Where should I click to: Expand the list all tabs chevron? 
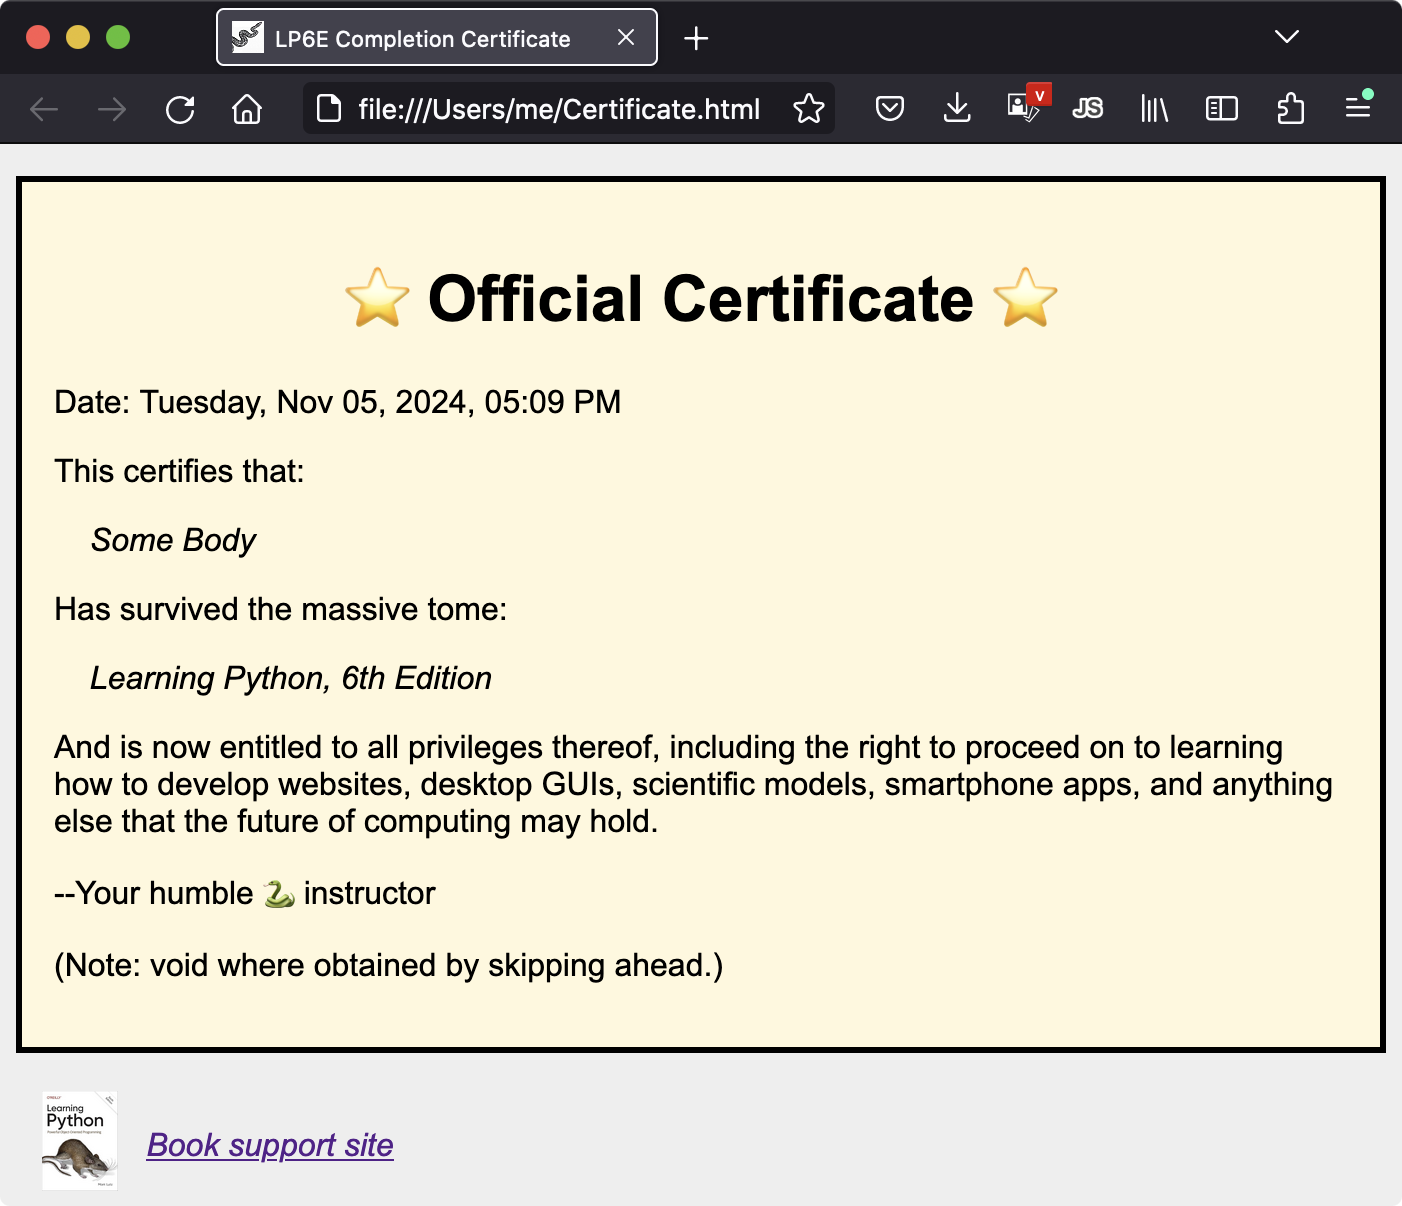coord(1286,37)
